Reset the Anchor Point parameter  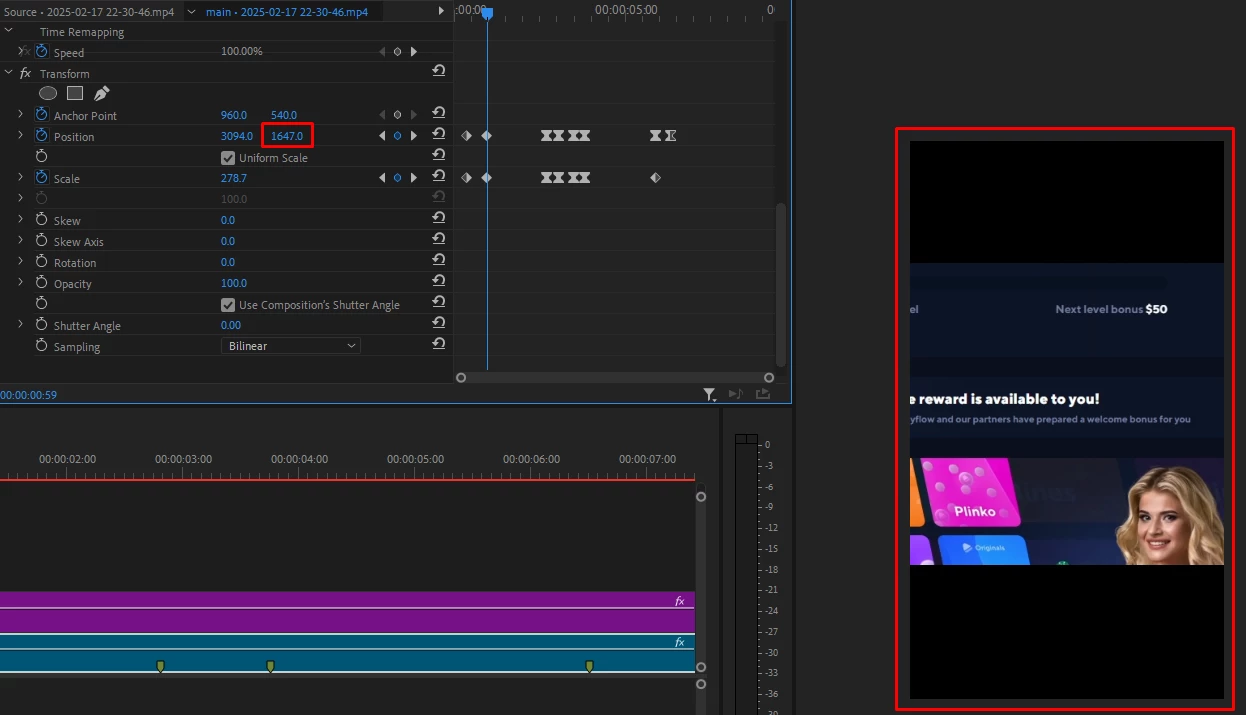coord(438,113)
